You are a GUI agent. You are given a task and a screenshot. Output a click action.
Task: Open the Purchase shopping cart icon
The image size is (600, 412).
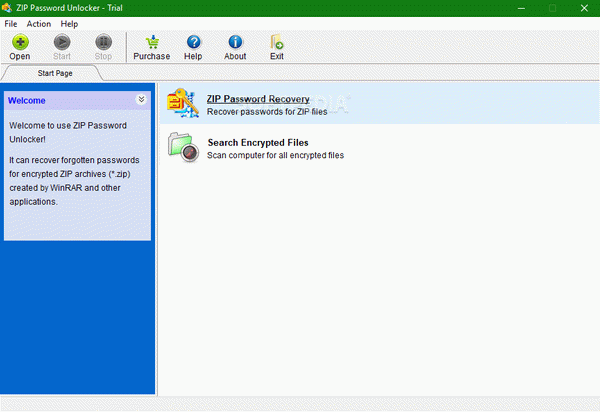152,42
